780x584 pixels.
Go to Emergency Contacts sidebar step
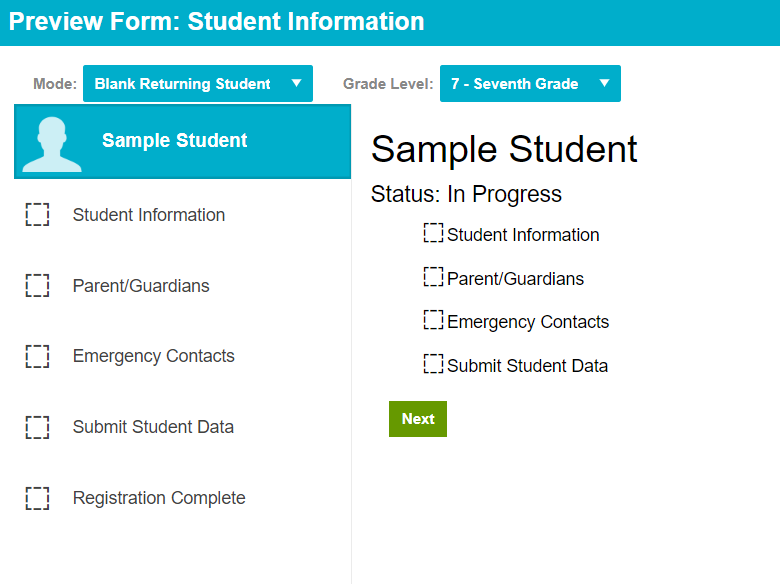[154, 356]
